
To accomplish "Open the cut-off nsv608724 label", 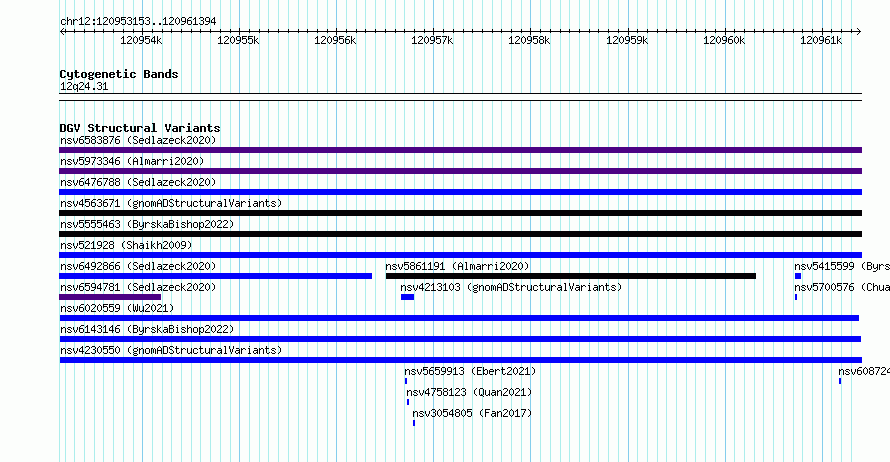I will coord(864,371).
